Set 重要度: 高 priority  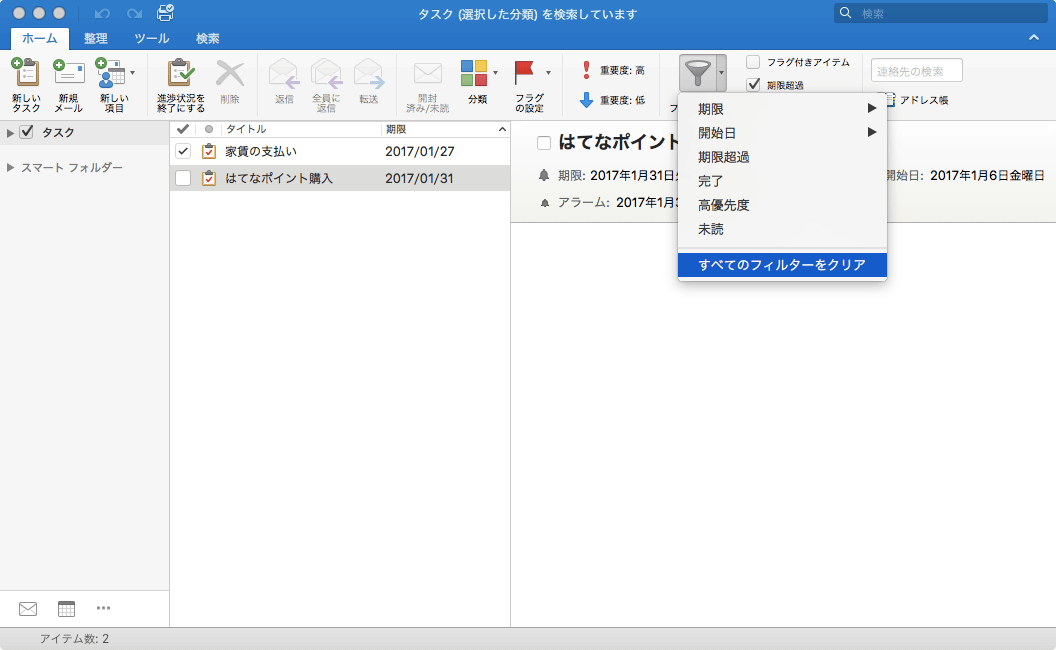(x=612, y=70)
